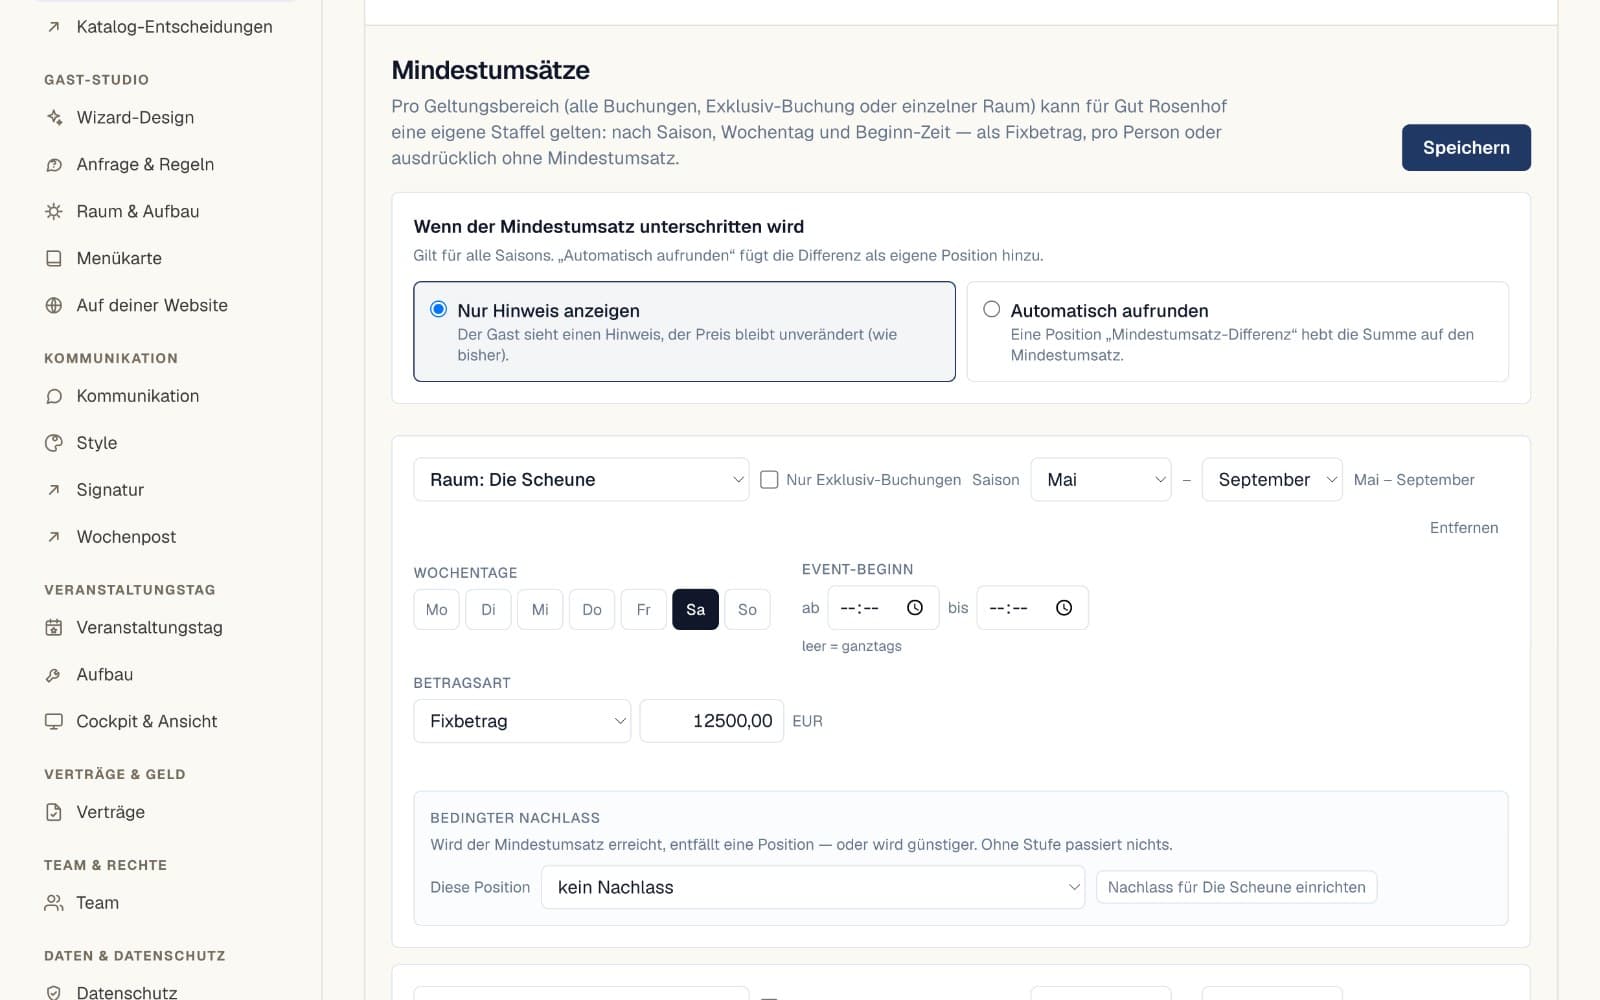1600x1000 pixels.
Task: Click the Raum & Aufbau sun icon
Action: [x=54, y=211]
